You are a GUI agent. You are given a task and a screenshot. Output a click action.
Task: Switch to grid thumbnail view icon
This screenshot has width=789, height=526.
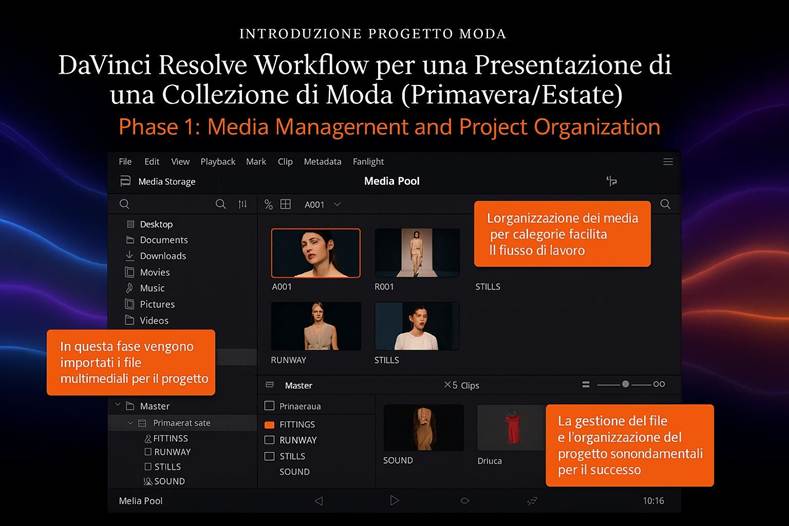285,204
